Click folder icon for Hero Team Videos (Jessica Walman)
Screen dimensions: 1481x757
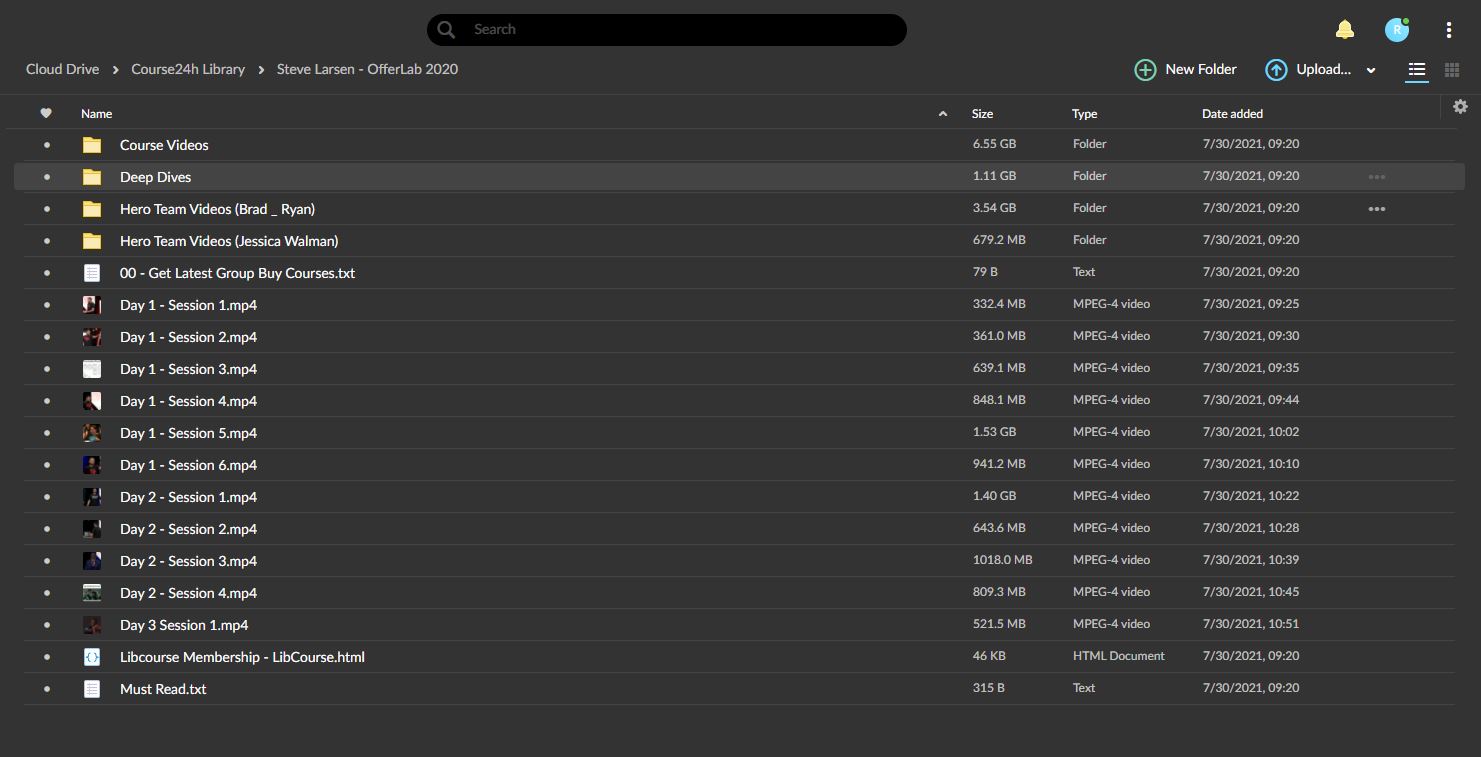92,241
